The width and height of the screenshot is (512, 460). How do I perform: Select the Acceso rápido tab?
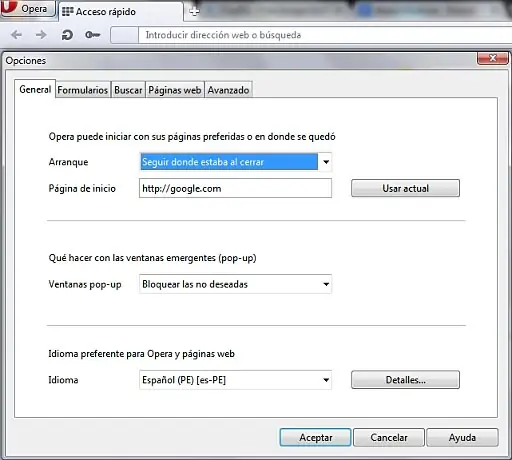click(121, 12)
